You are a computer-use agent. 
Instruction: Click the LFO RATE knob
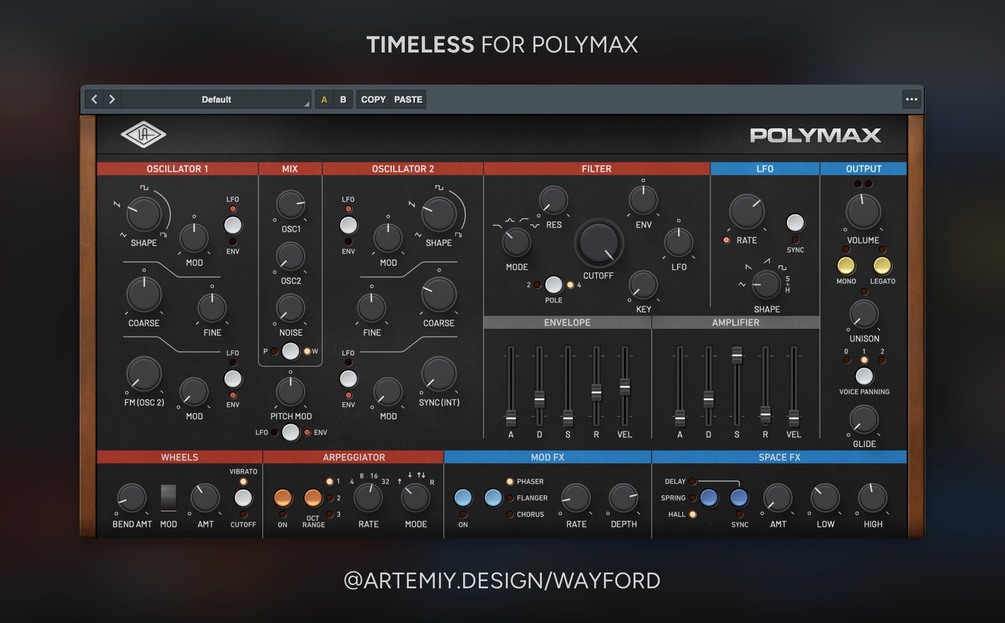pyautogui.click(x=747, y=211)
